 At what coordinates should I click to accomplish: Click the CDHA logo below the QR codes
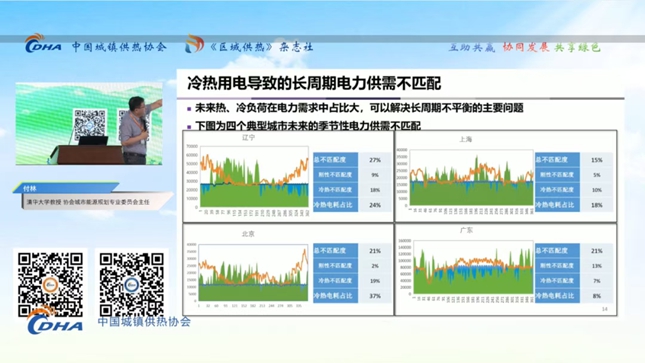55,321
